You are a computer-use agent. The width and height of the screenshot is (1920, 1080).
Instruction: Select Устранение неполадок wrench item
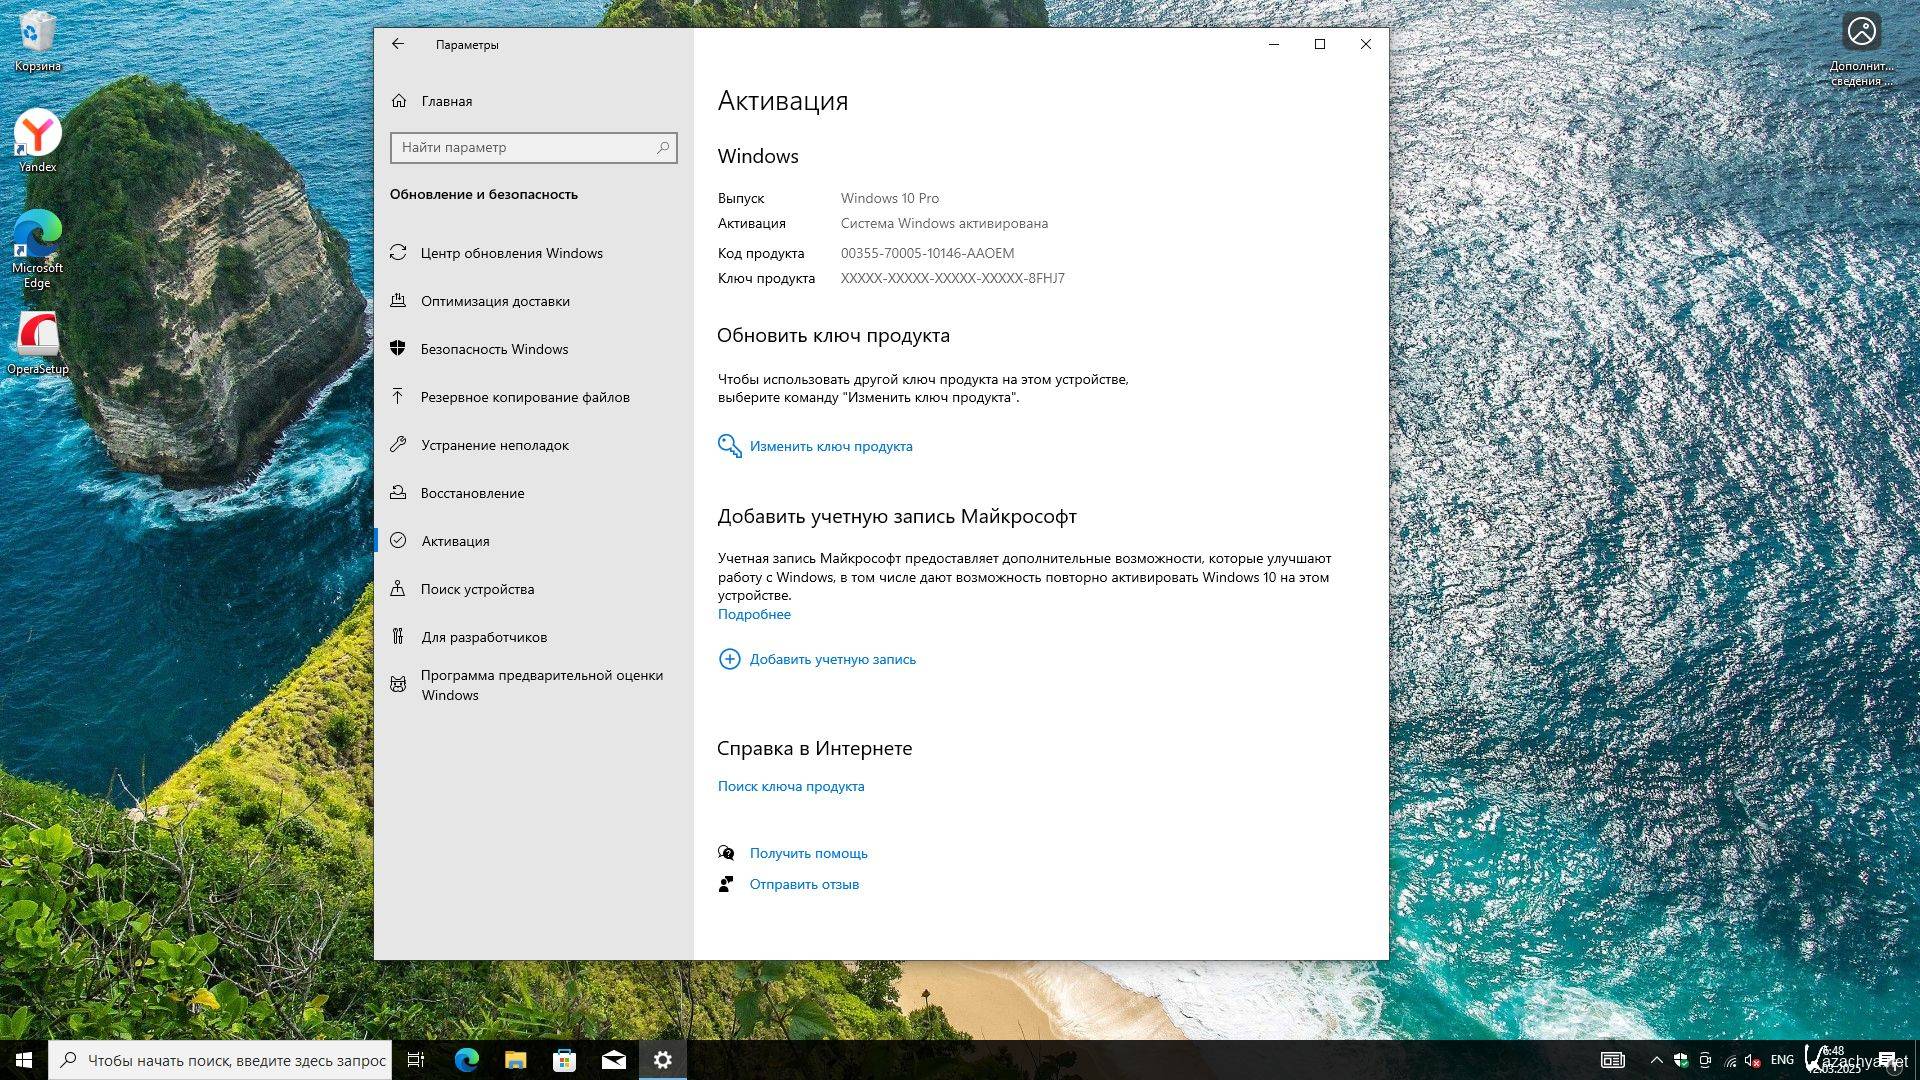tap(494, 445)
